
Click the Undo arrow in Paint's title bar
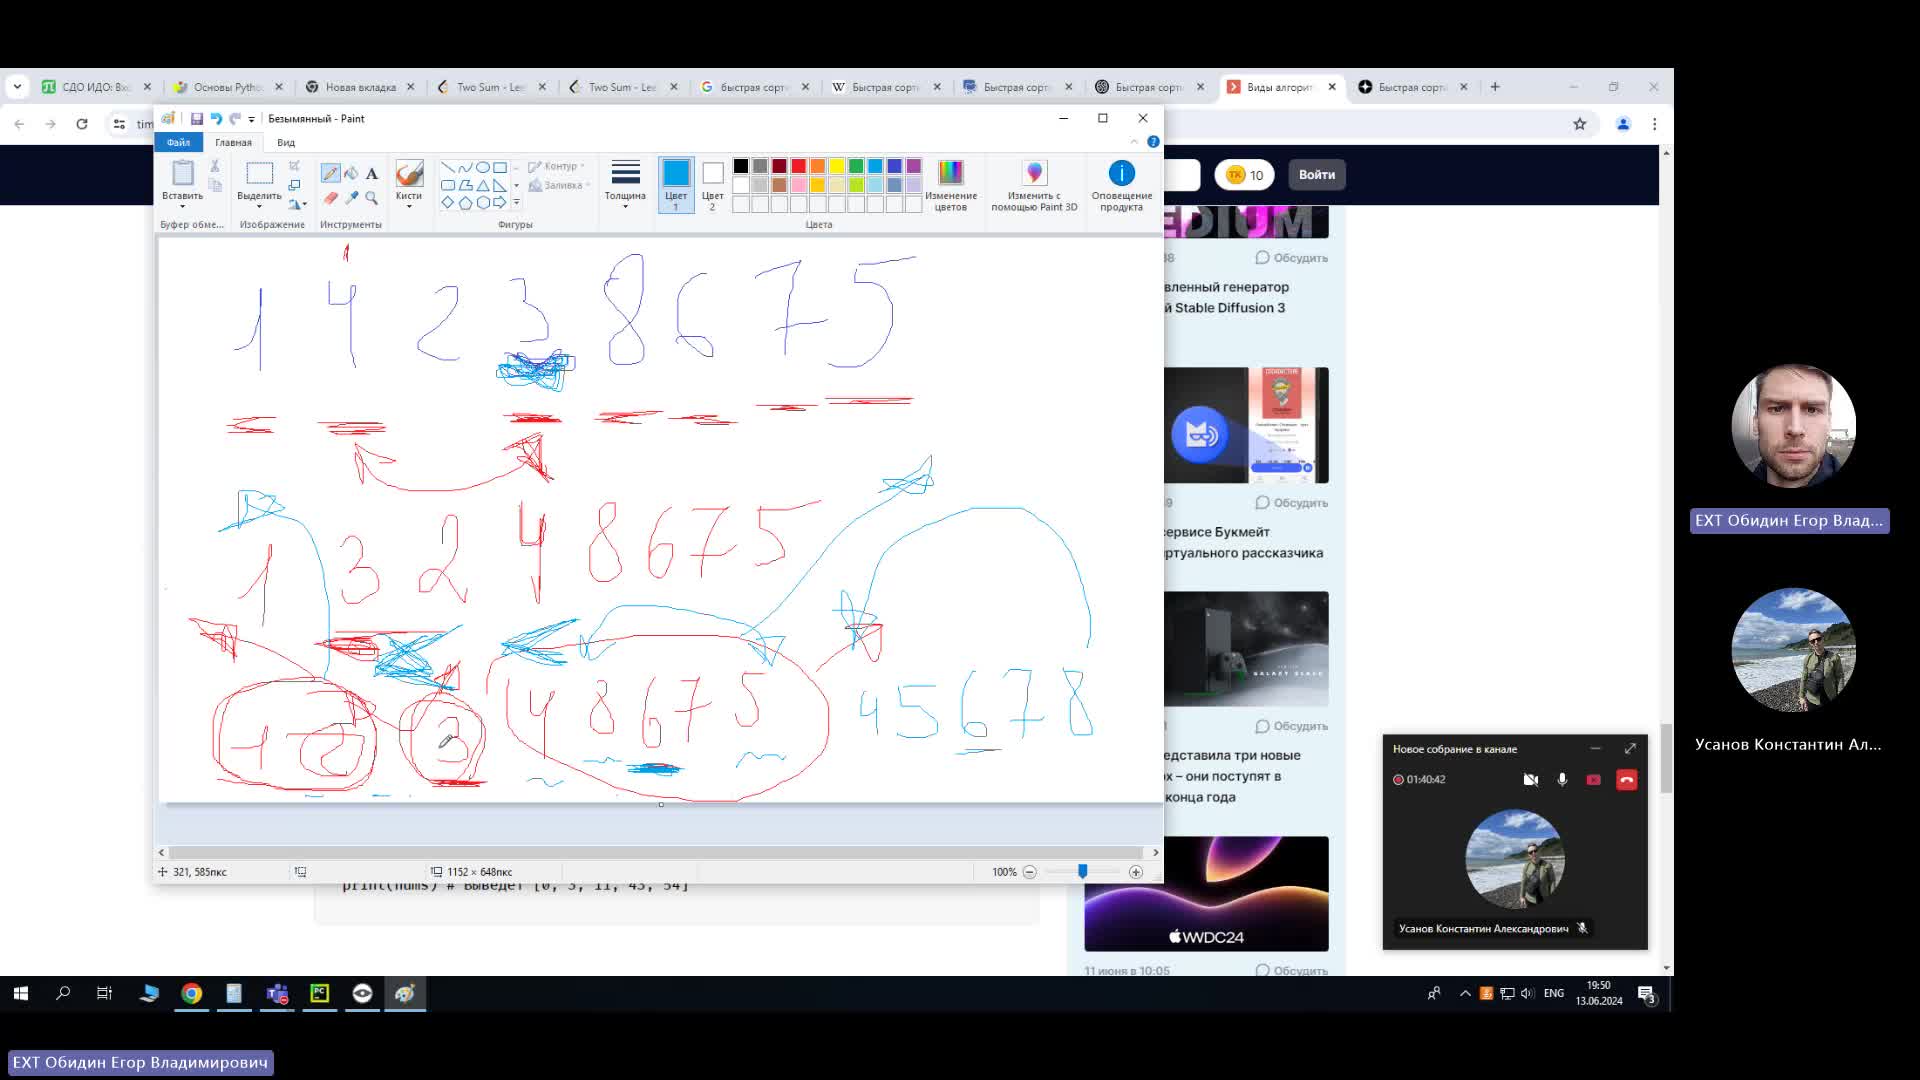pyautogui.click(x=216, y=118)
